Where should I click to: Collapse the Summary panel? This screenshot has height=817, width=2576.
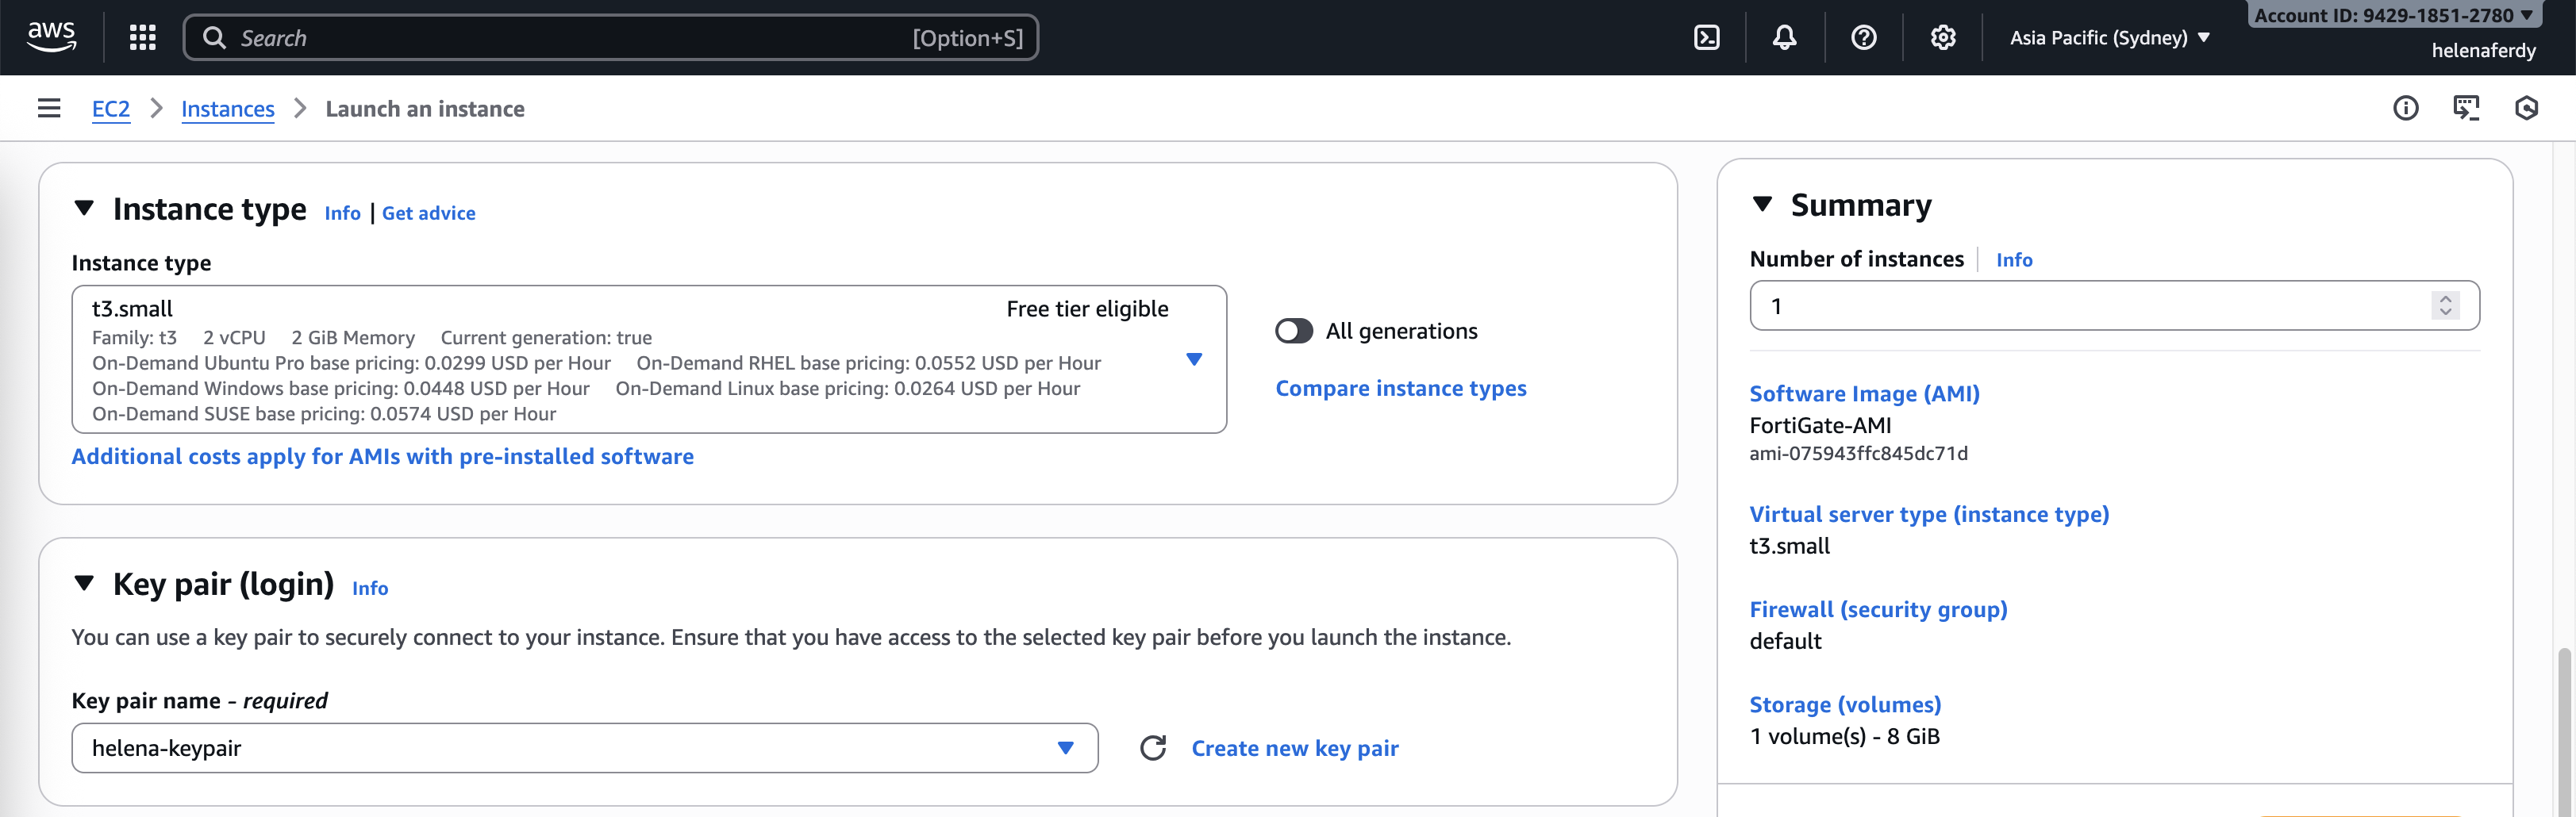pyautogui.click(x=1762, y=205)
